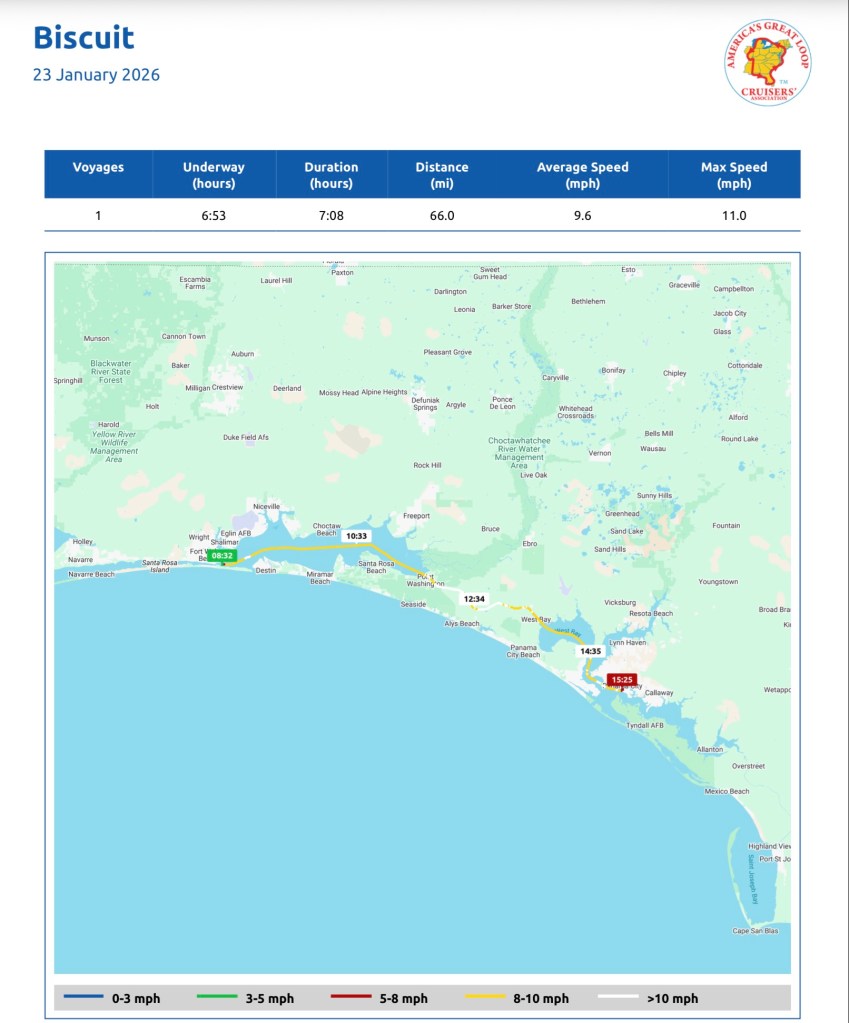Click the green 08:32 start marker
Screen dimensions: 849x1023
click(222, 555)
